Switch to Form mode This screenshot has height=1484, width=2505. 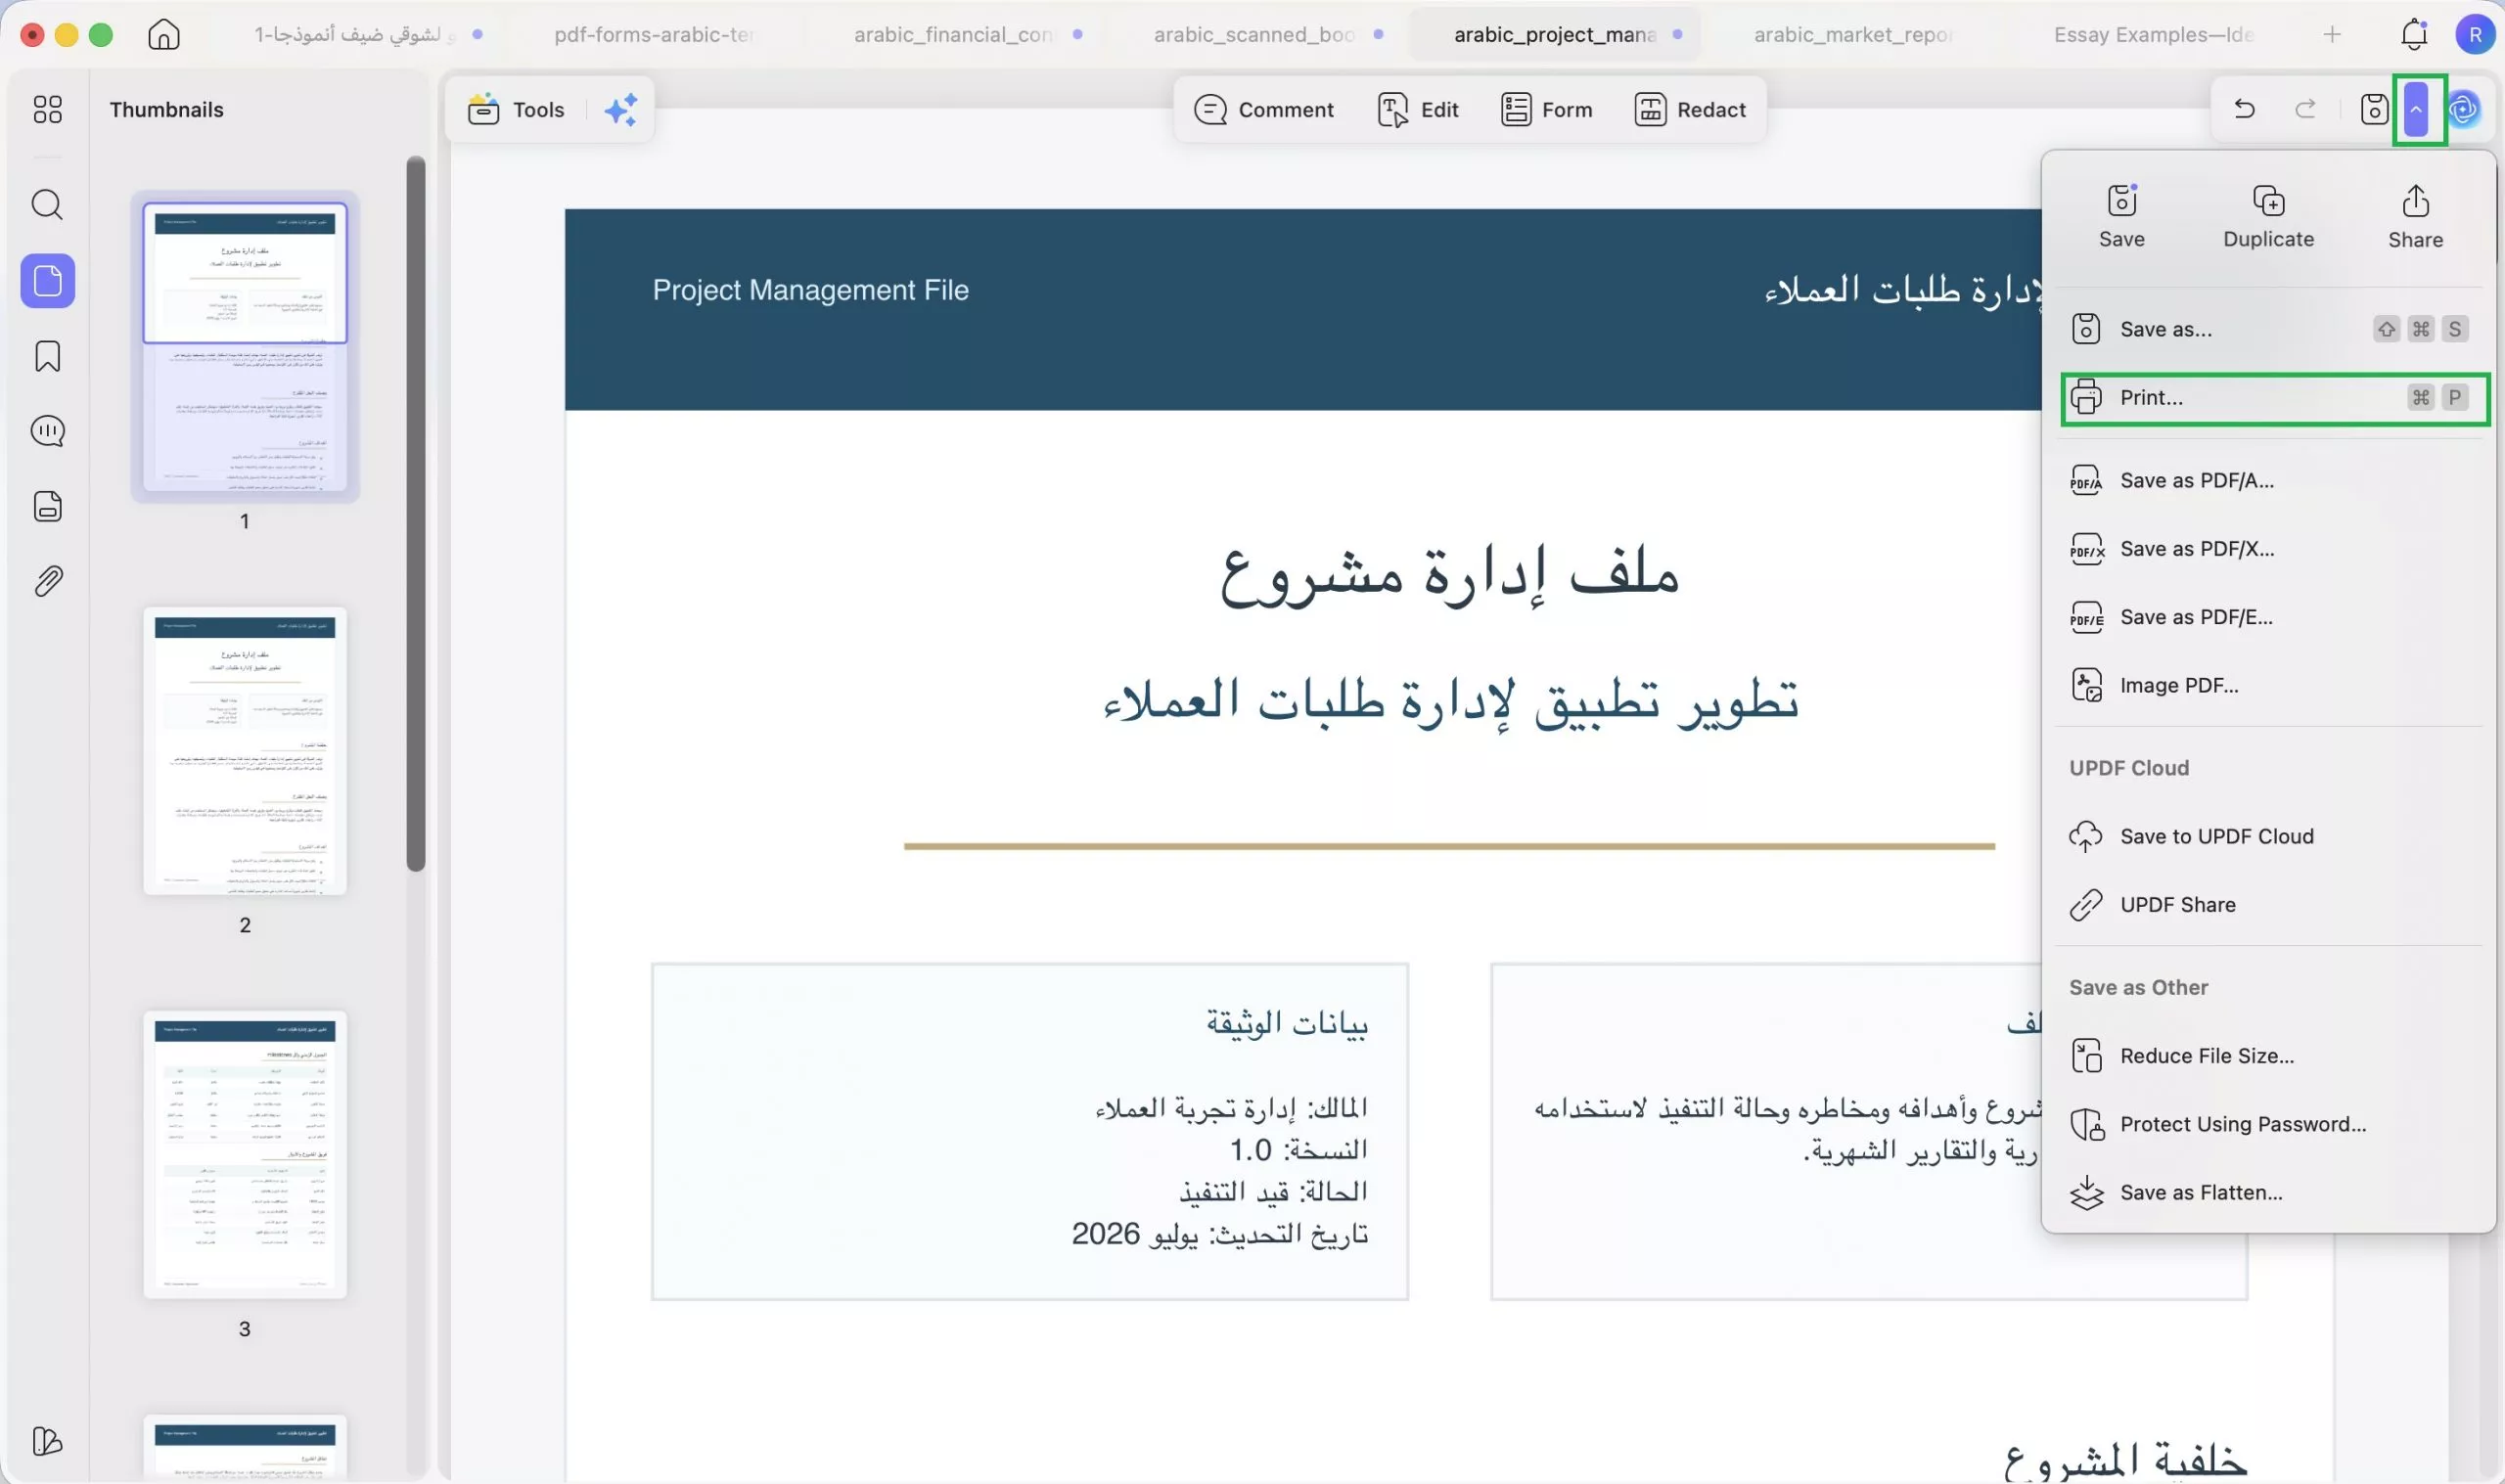(1546, 109)
